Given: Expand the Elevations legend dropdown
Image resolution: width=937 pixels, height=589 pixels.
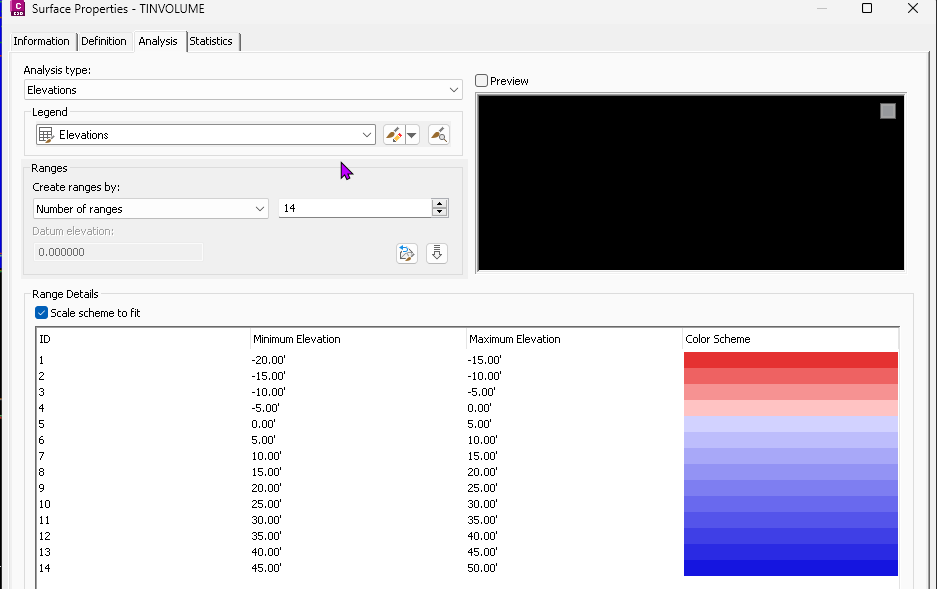Looking at the screenshot, I should (x=368, y=134).
